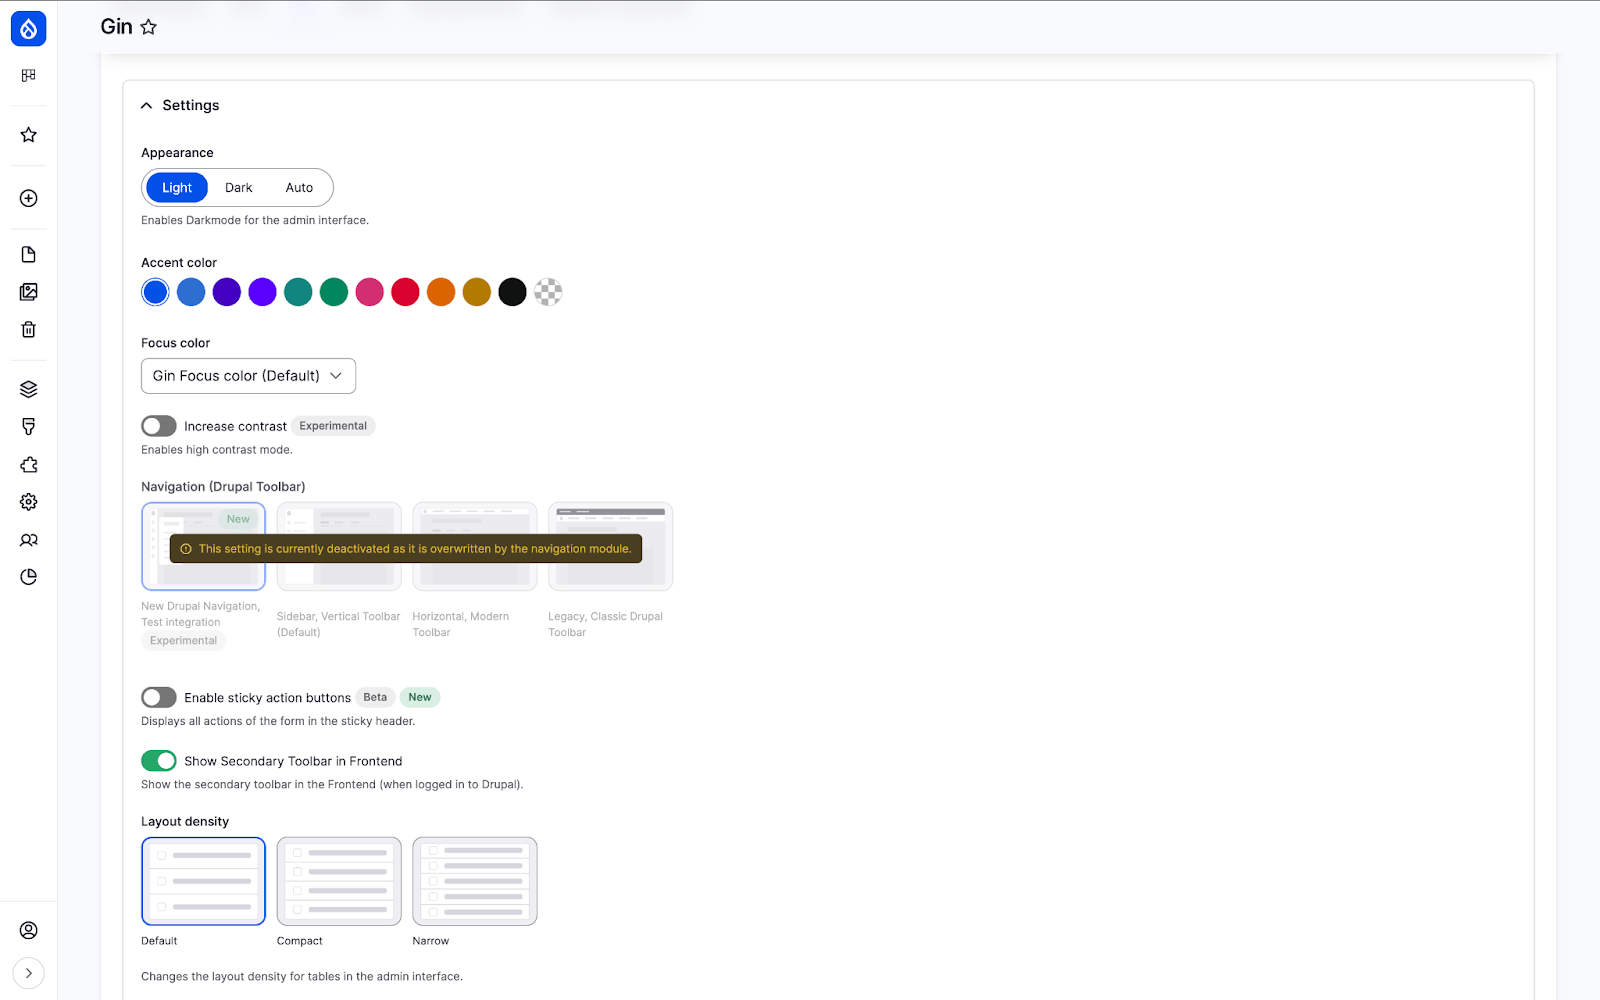
Task: Toggle Increase contrast switch
Action: point(159,426)
